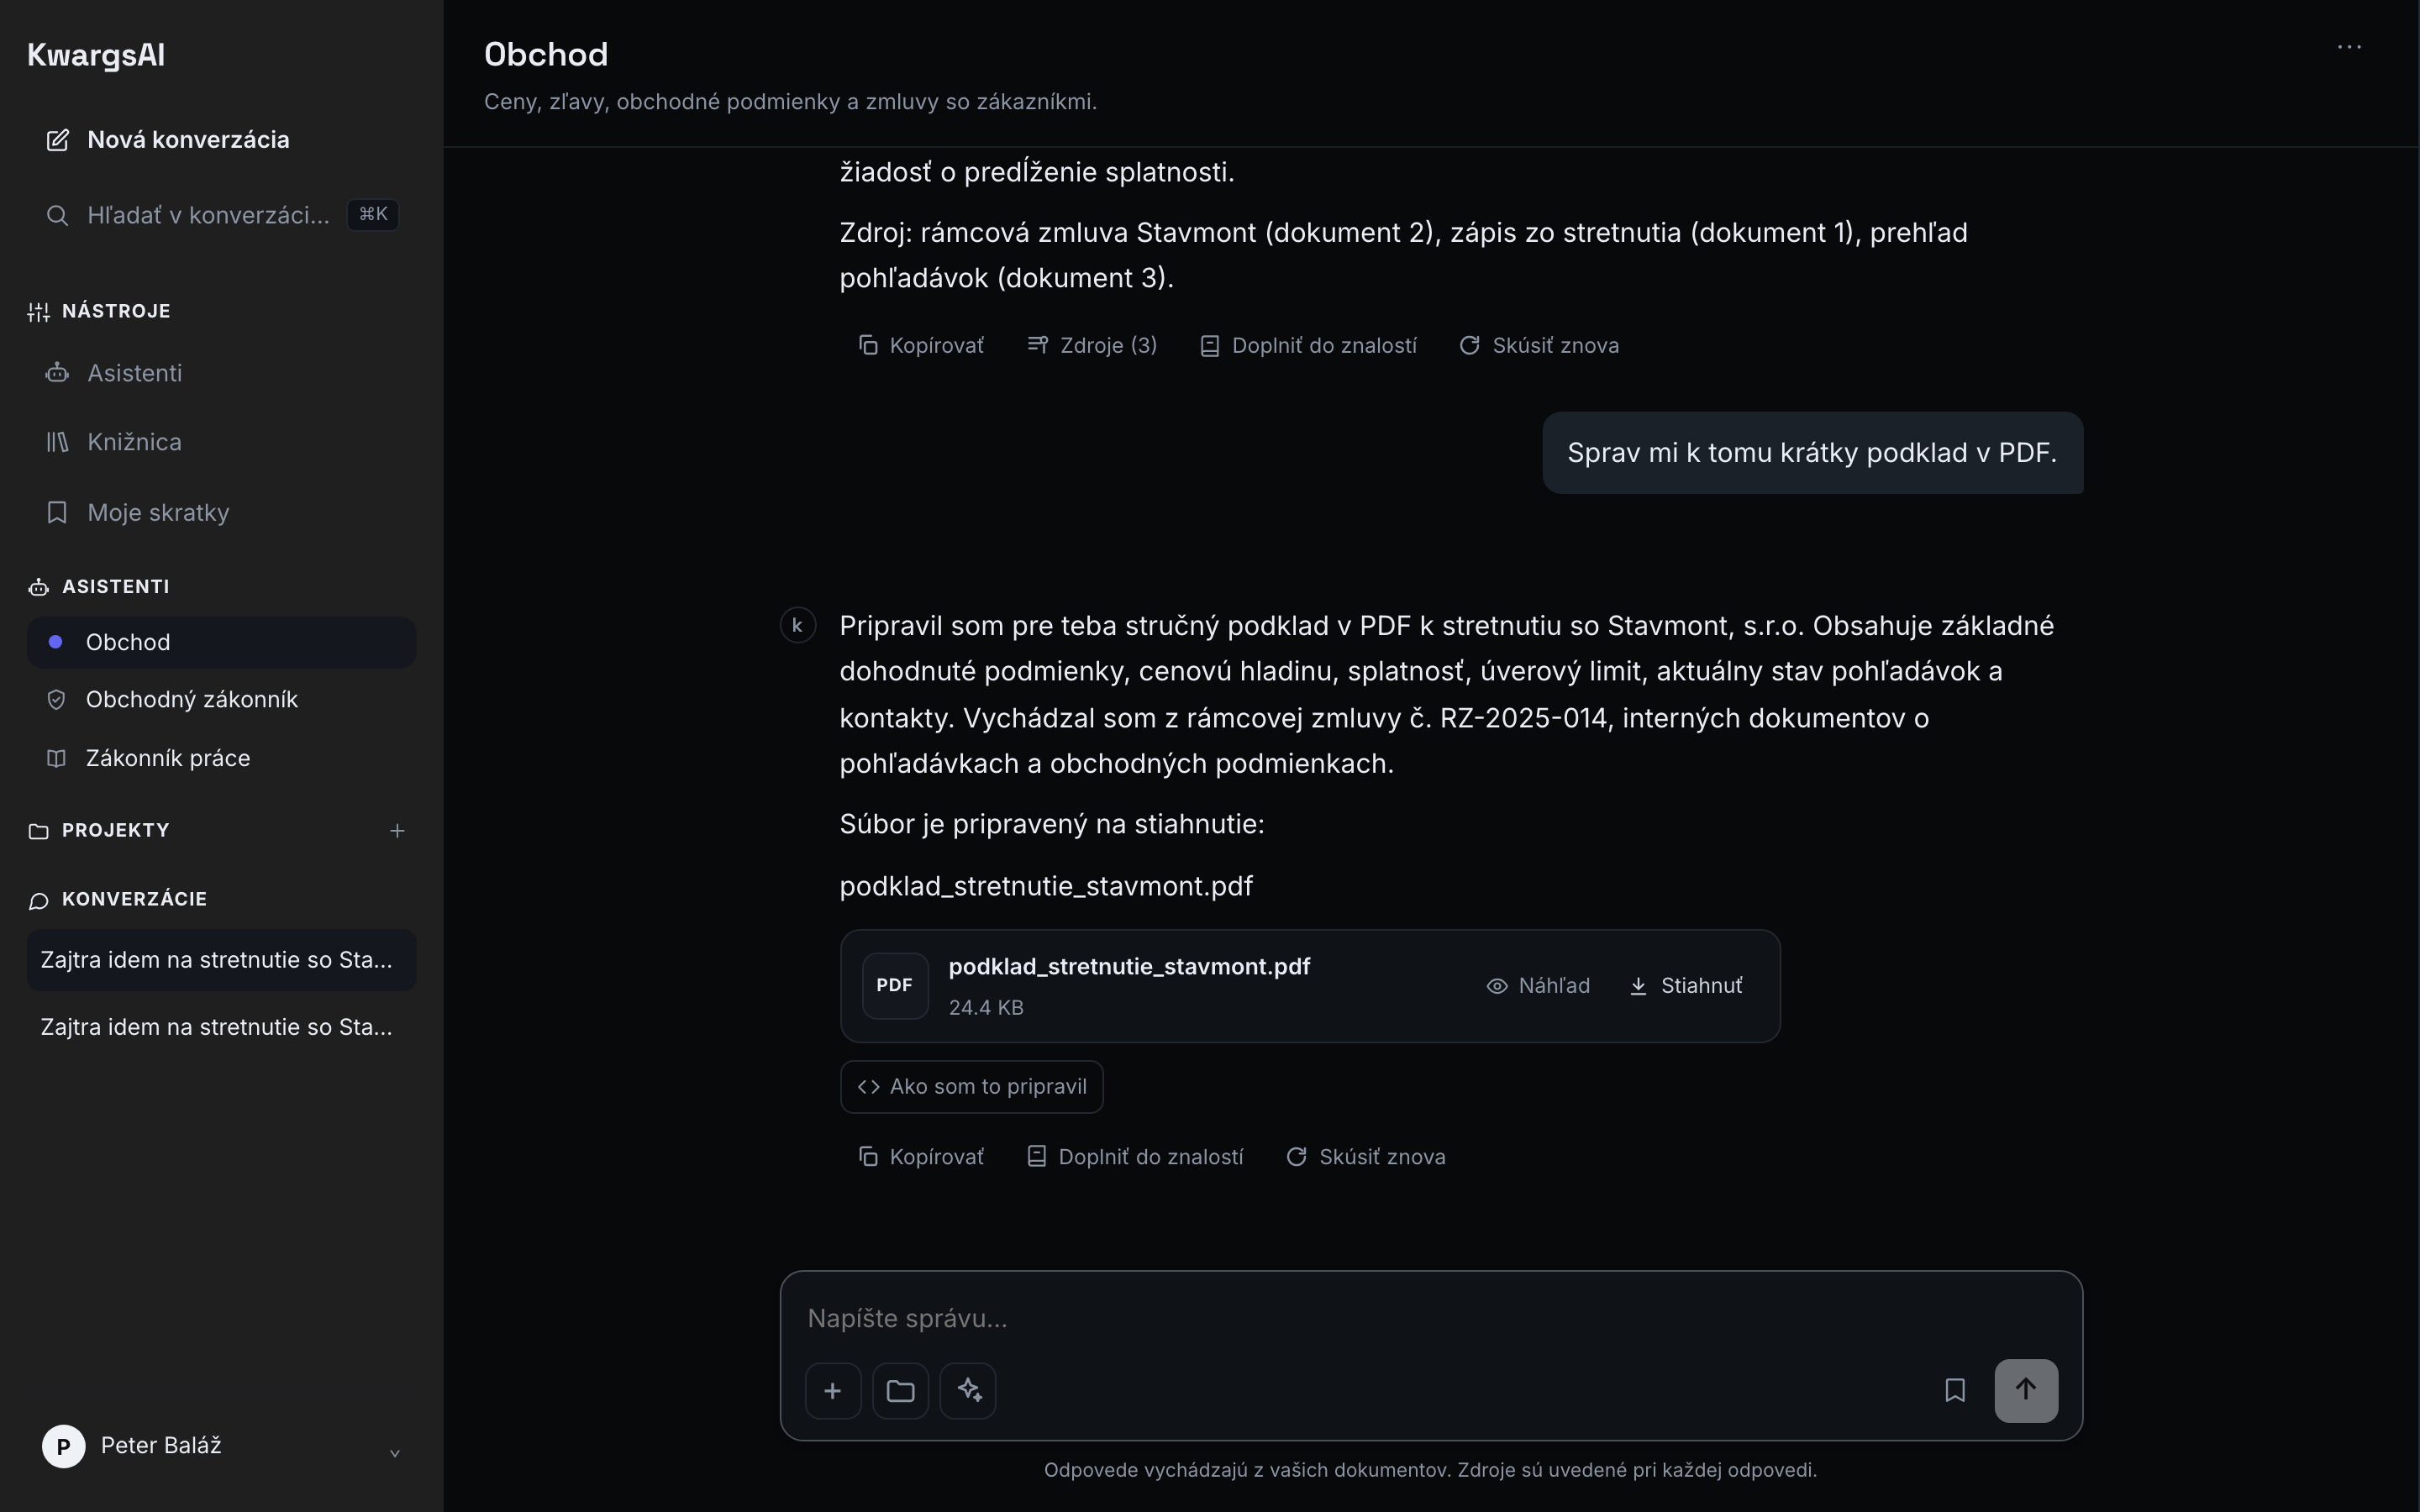Image resolution: width=2420 pixels, height=1512 pixels.
Task: Open the Zdroje (3) sources list
Action: coord(1092,345)
